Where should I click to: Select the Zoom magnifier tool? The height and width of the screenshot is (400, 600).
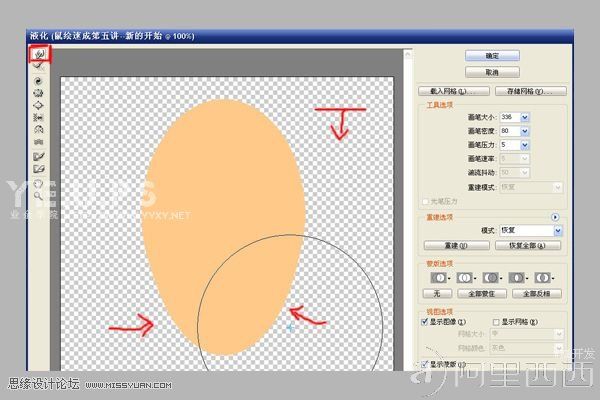[38, 196]
